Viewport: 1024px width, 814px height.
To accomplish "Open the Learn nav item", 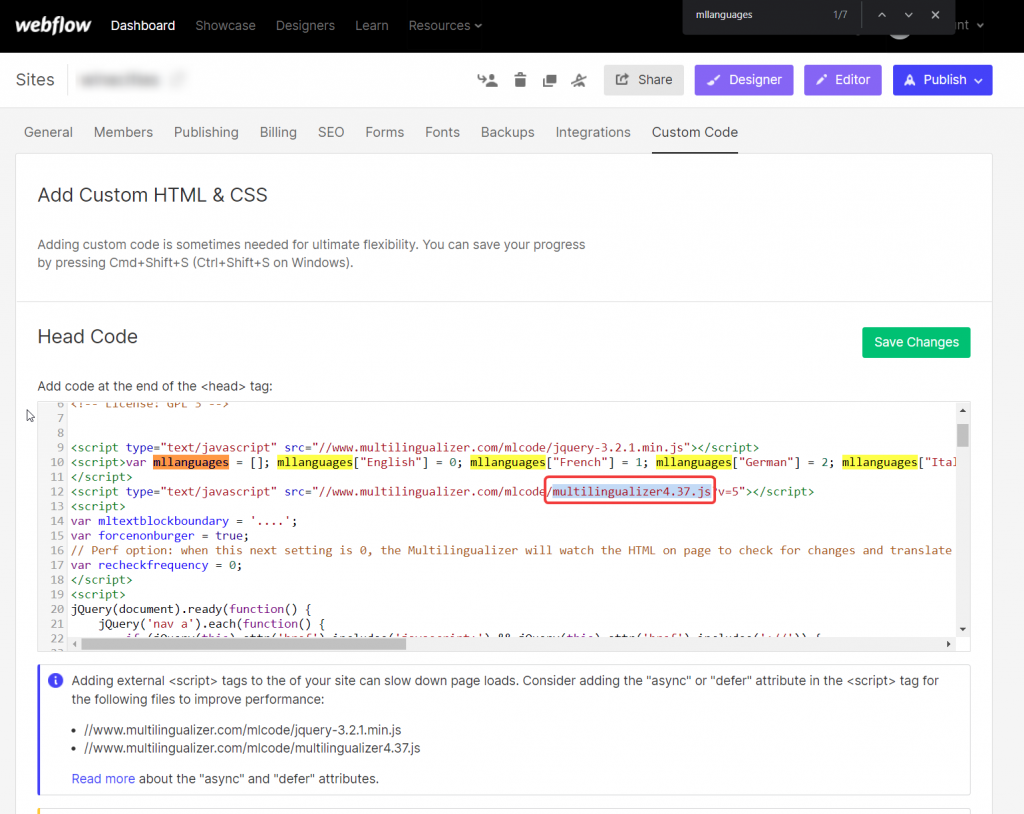I will tap(372, 25).
